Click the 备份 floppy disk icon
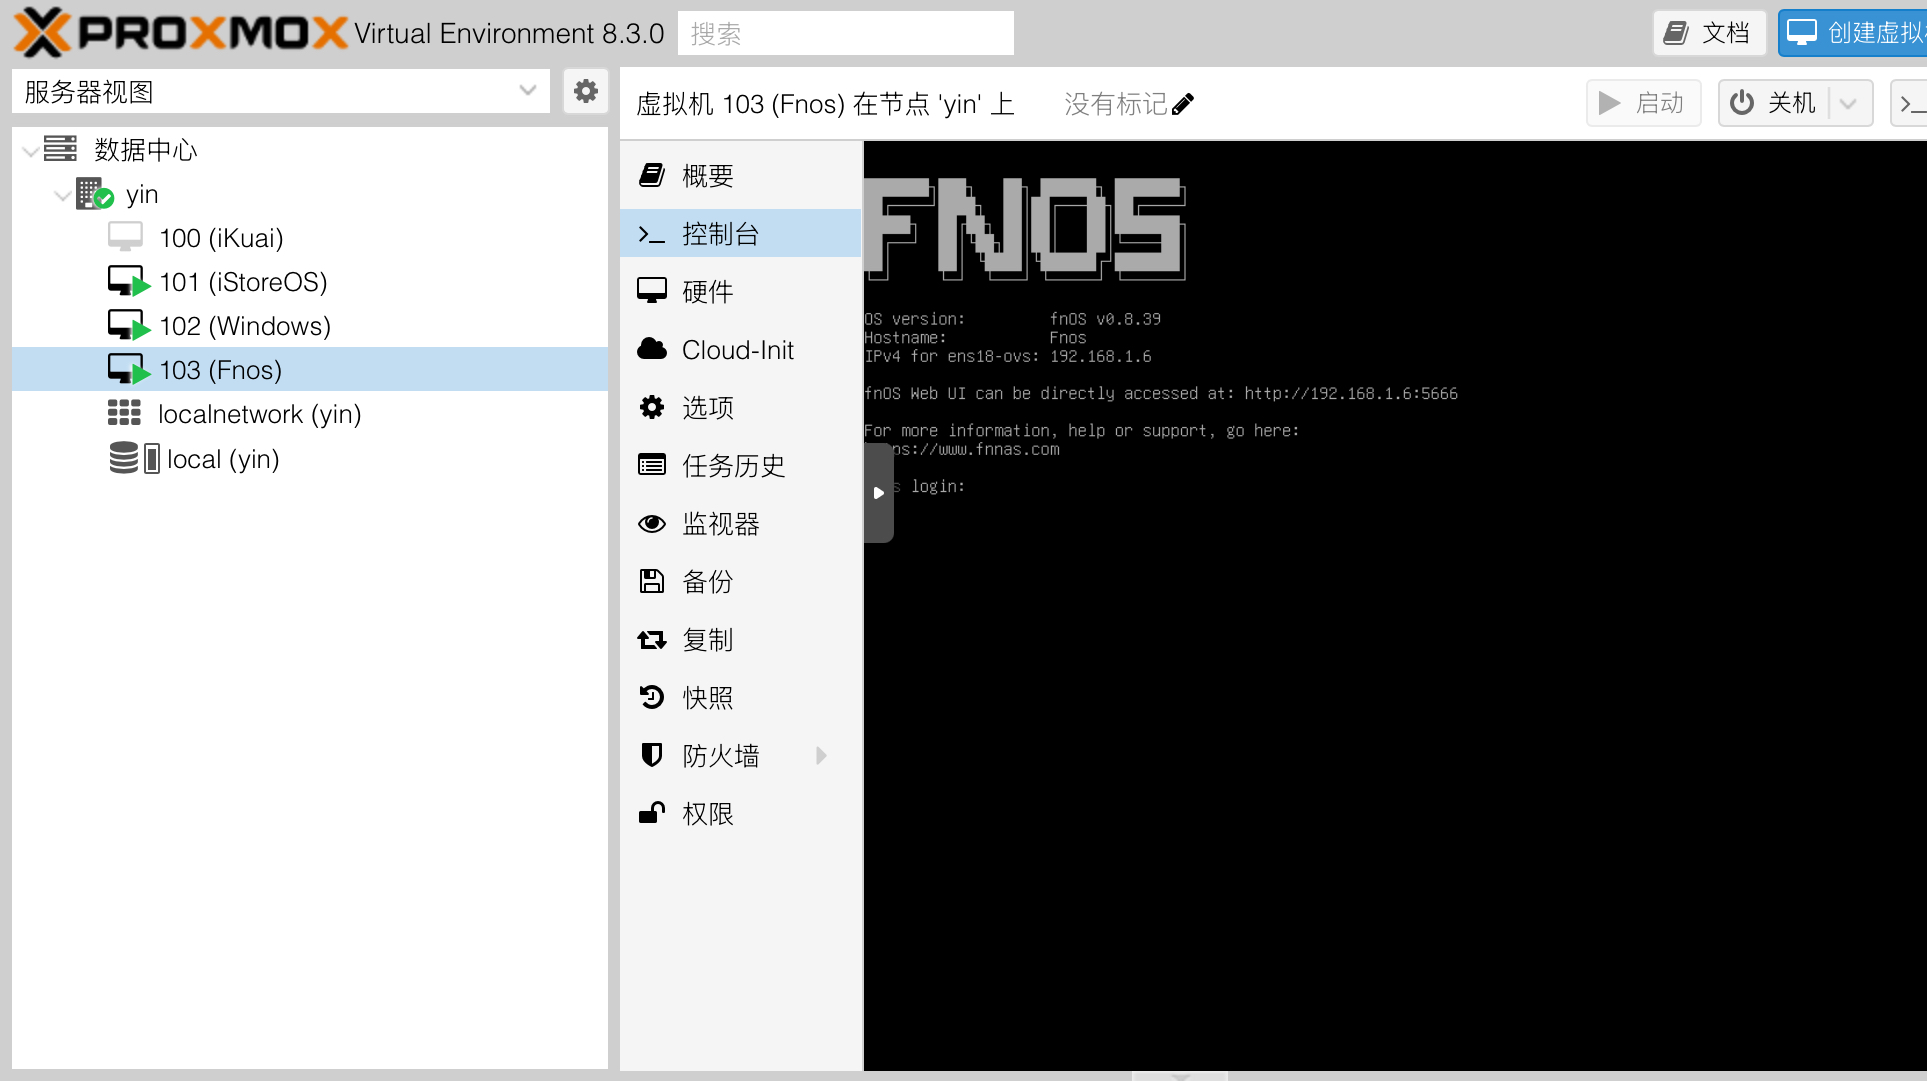Screen dimensions: 1927x1081 (x=652, y=581)
